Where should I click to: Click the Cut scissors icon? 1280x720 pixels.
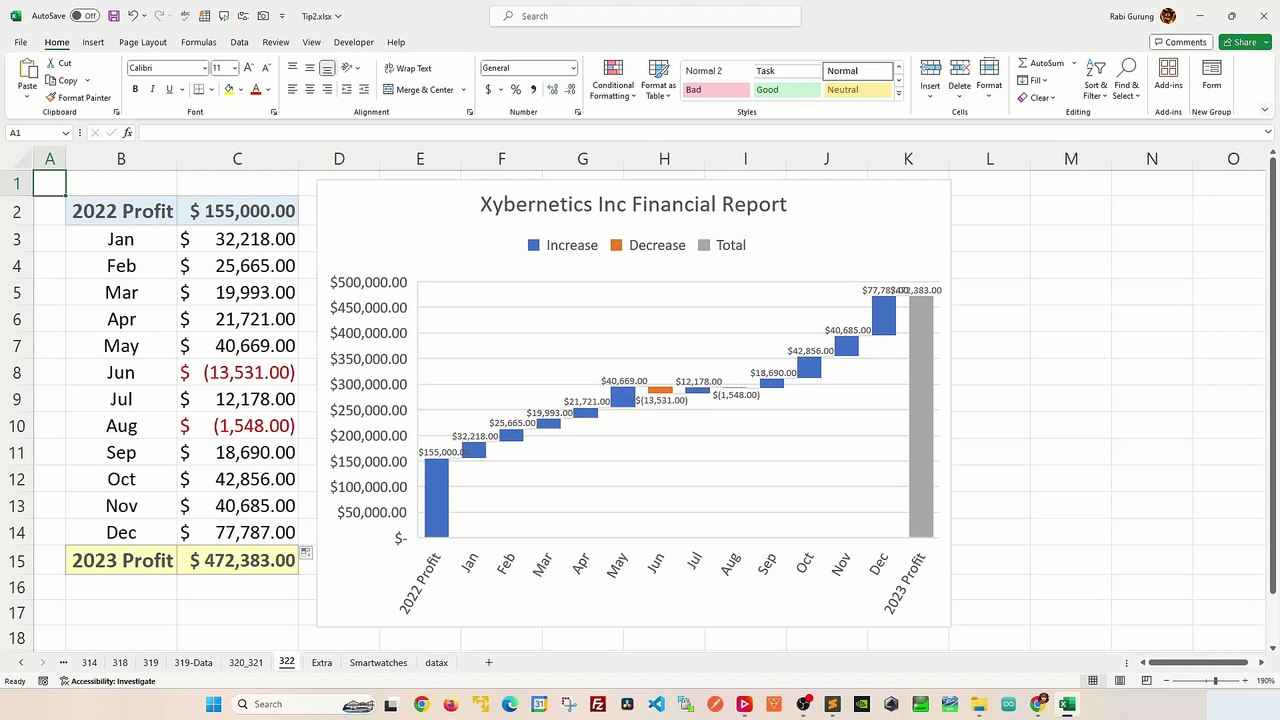pyautogui.click(x=51, y=63)
